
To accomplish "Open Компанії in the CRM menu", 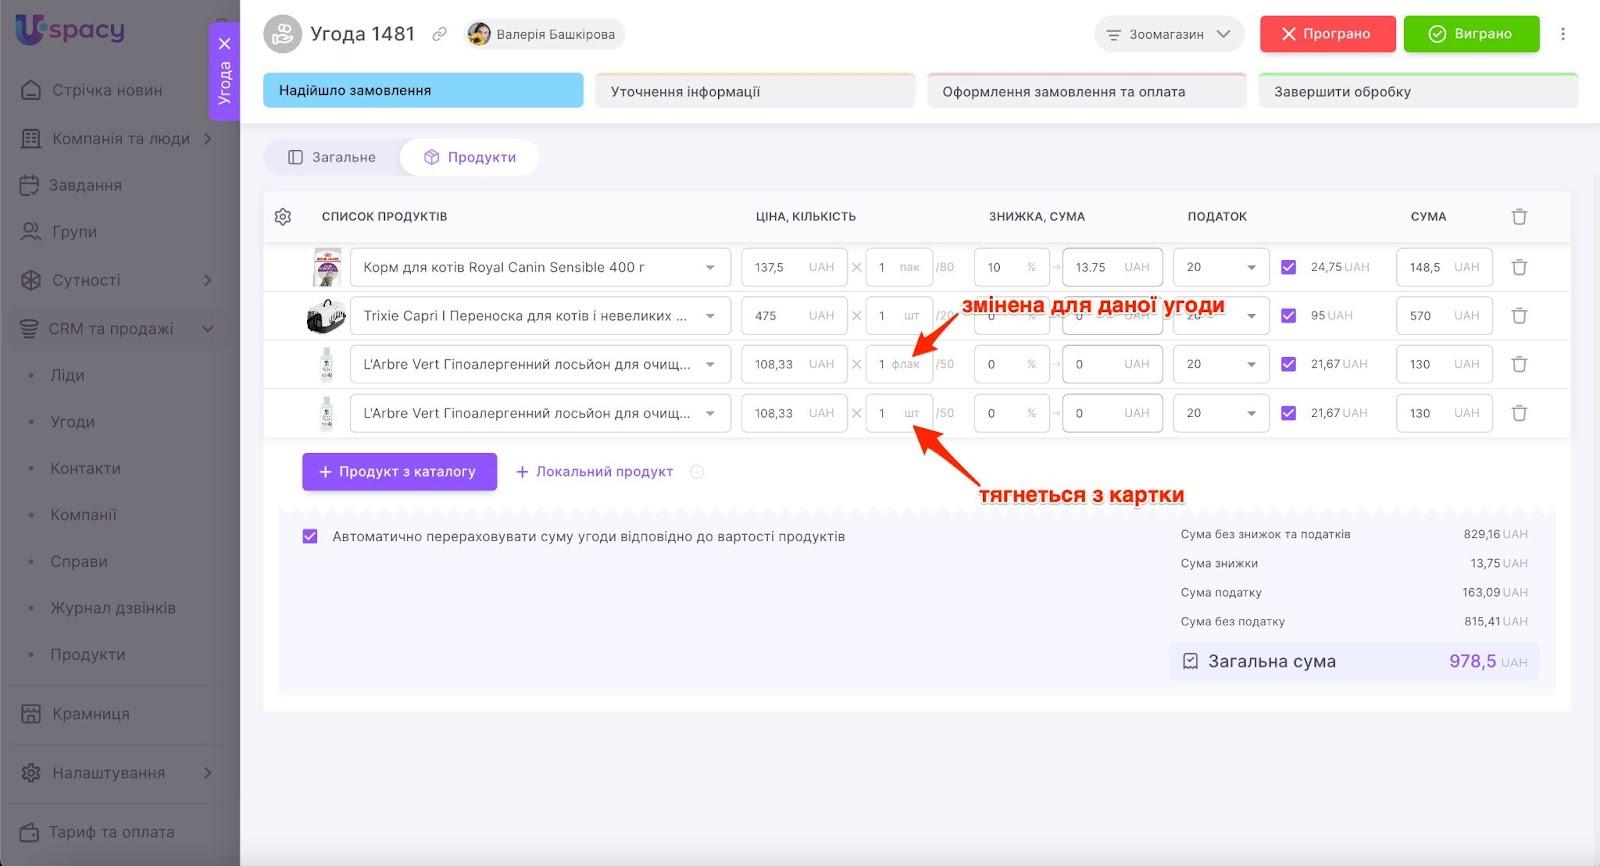I will 84,515.
